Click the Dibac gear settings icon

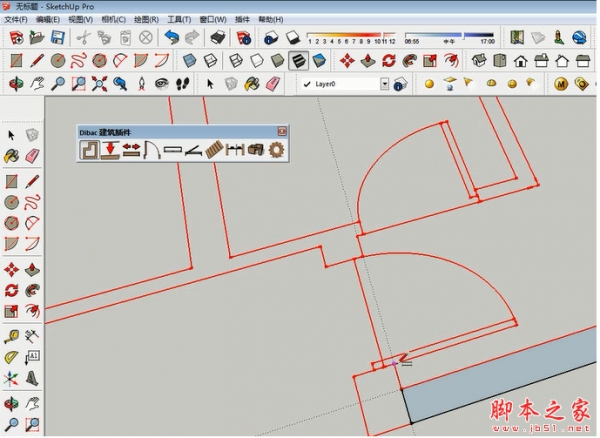click(x=276, y=150)
